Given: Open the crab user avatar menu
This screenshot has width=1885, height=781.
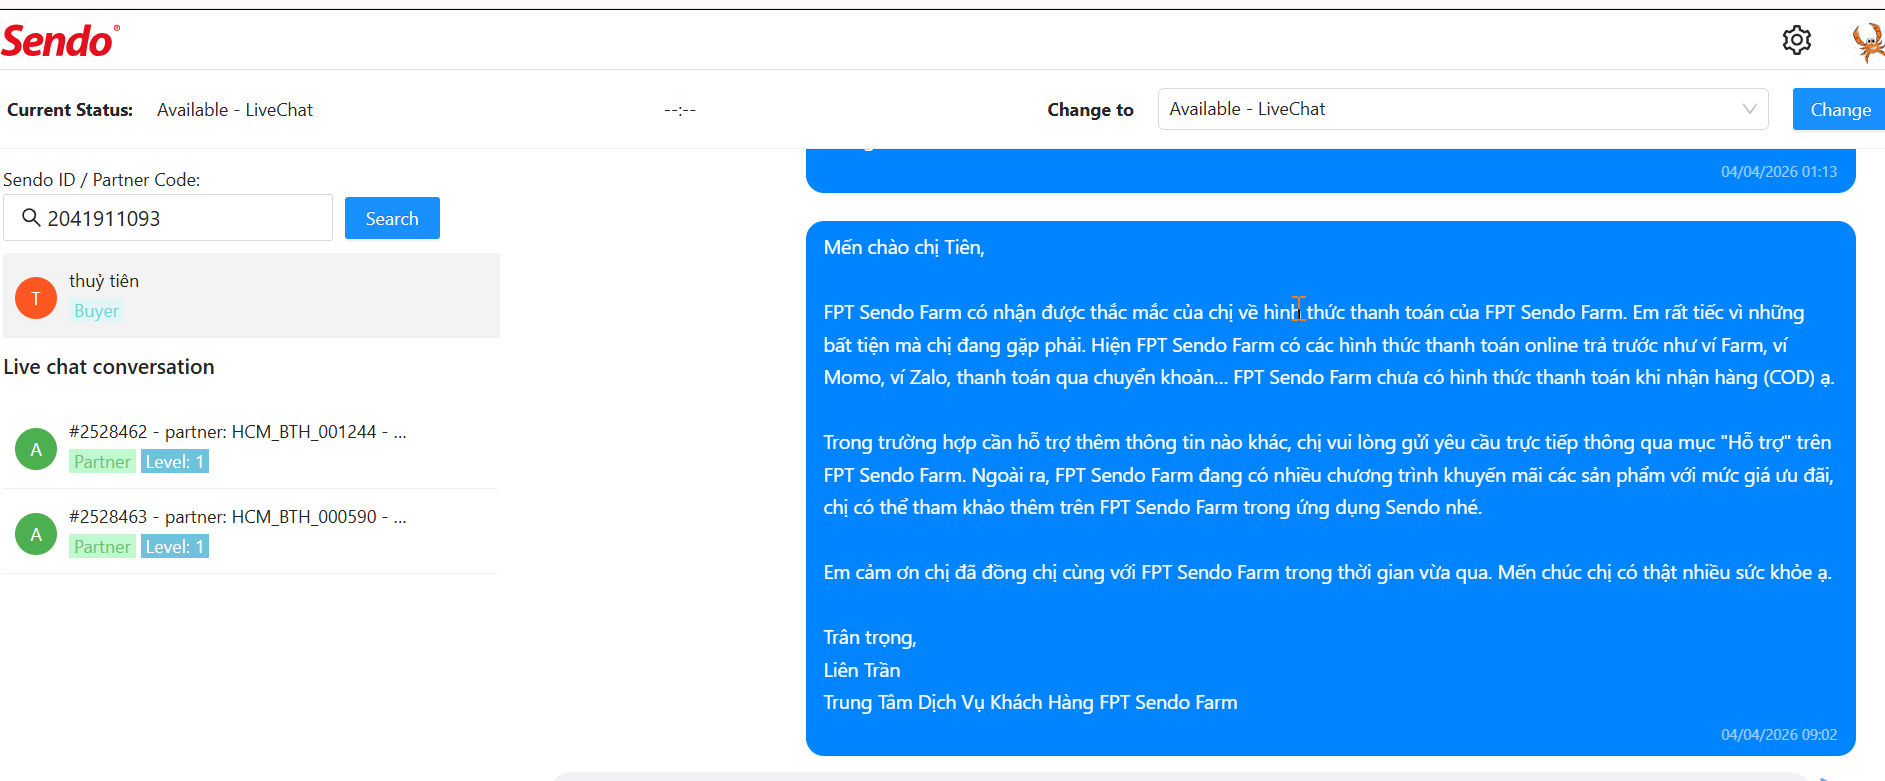Looking at the screenshot, I should (x=1868, y=42).
